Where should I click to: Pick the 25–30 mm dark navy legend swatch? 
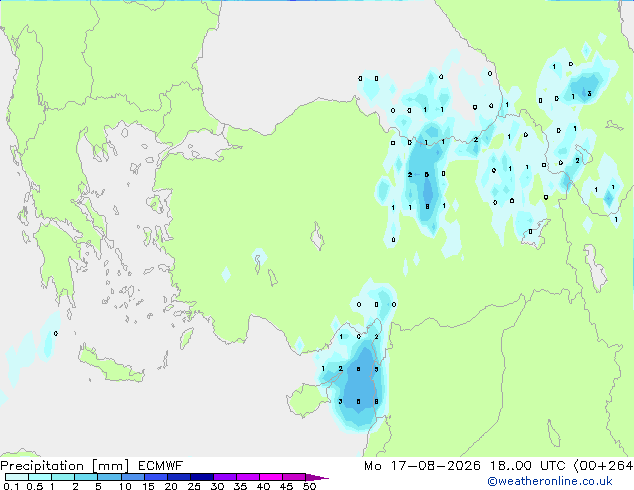202,477
